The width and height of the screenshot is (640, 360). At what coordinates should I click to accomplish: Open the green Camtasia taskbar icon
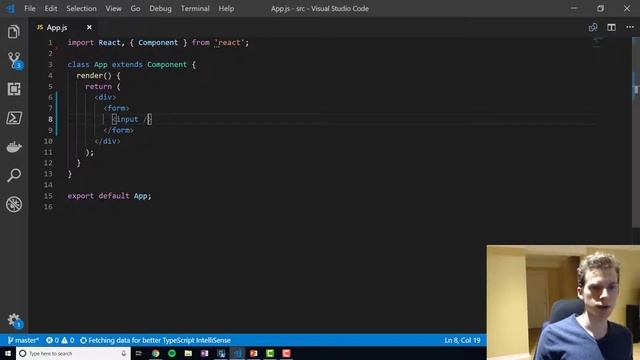[x=270, y=353]
